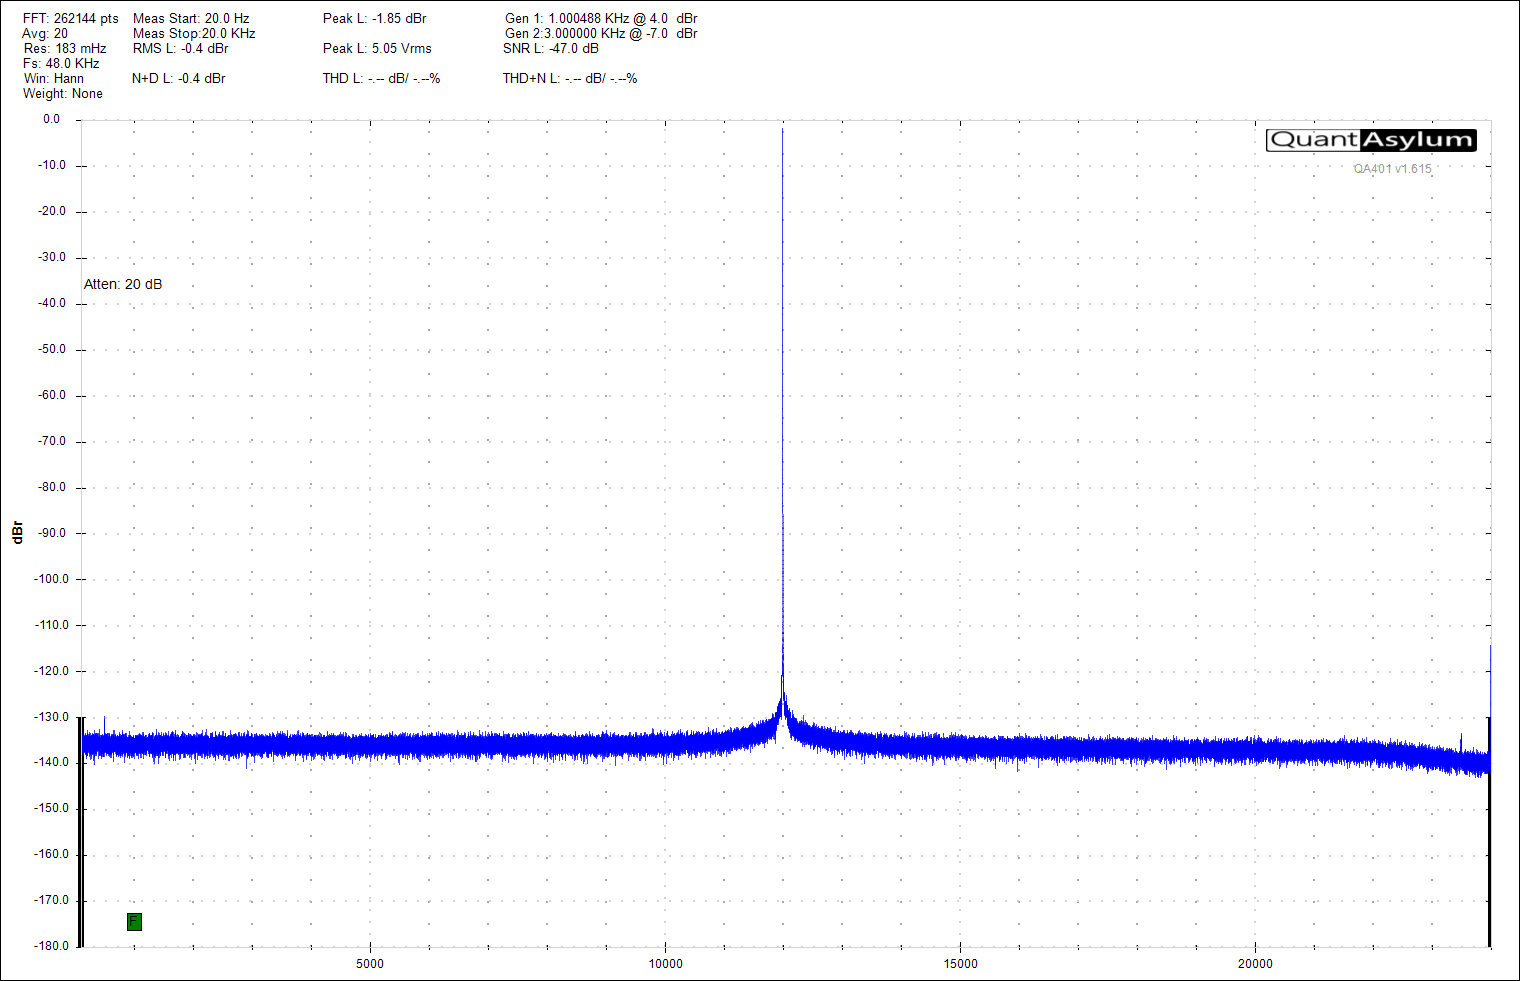This screenshot has height=981, width=1520.
Task: Click the 'dBr' vertical axis label
Action: tap(17, 532)
